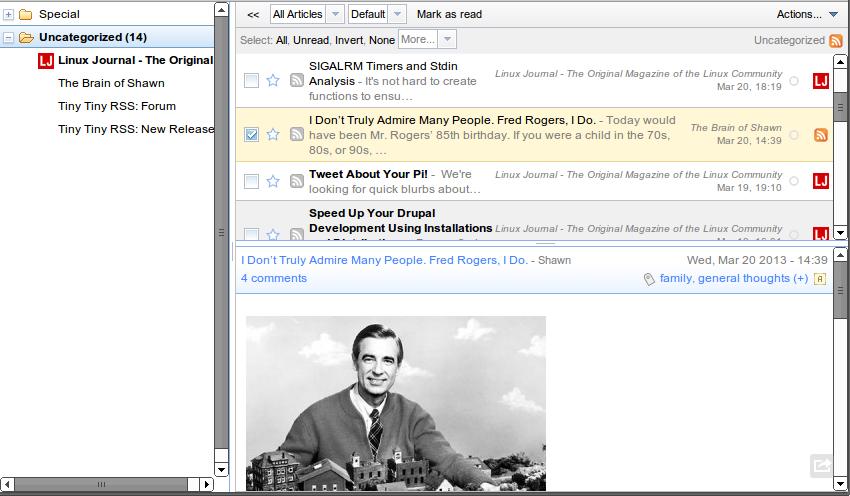Screen dimensions: 850x496
Task: Uncheck the Fred Rogers article checkbox
Action: 251,134
